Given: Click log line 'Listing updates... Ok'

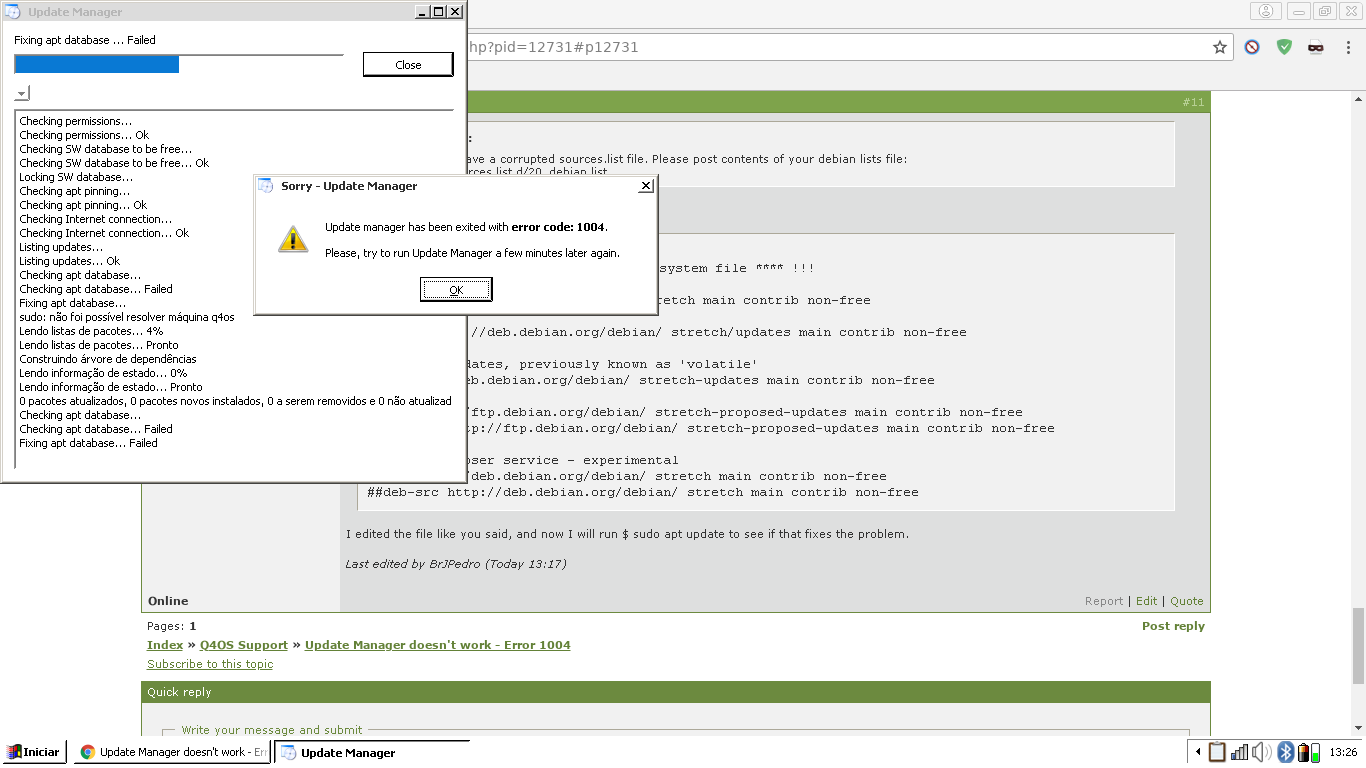Looking at the screenshot, I should pyautogui.click(x=69, y=261).
